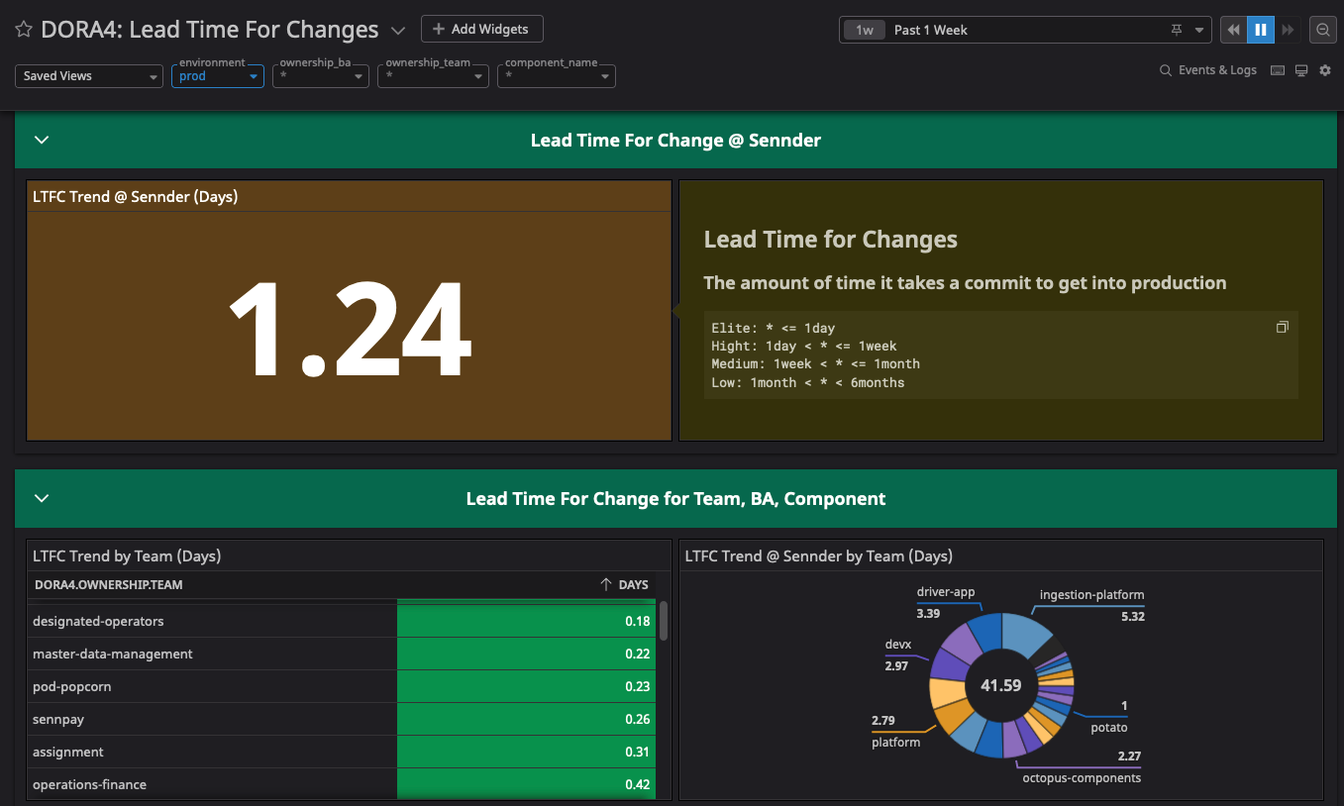Open dashboard settings gear

1325,71
